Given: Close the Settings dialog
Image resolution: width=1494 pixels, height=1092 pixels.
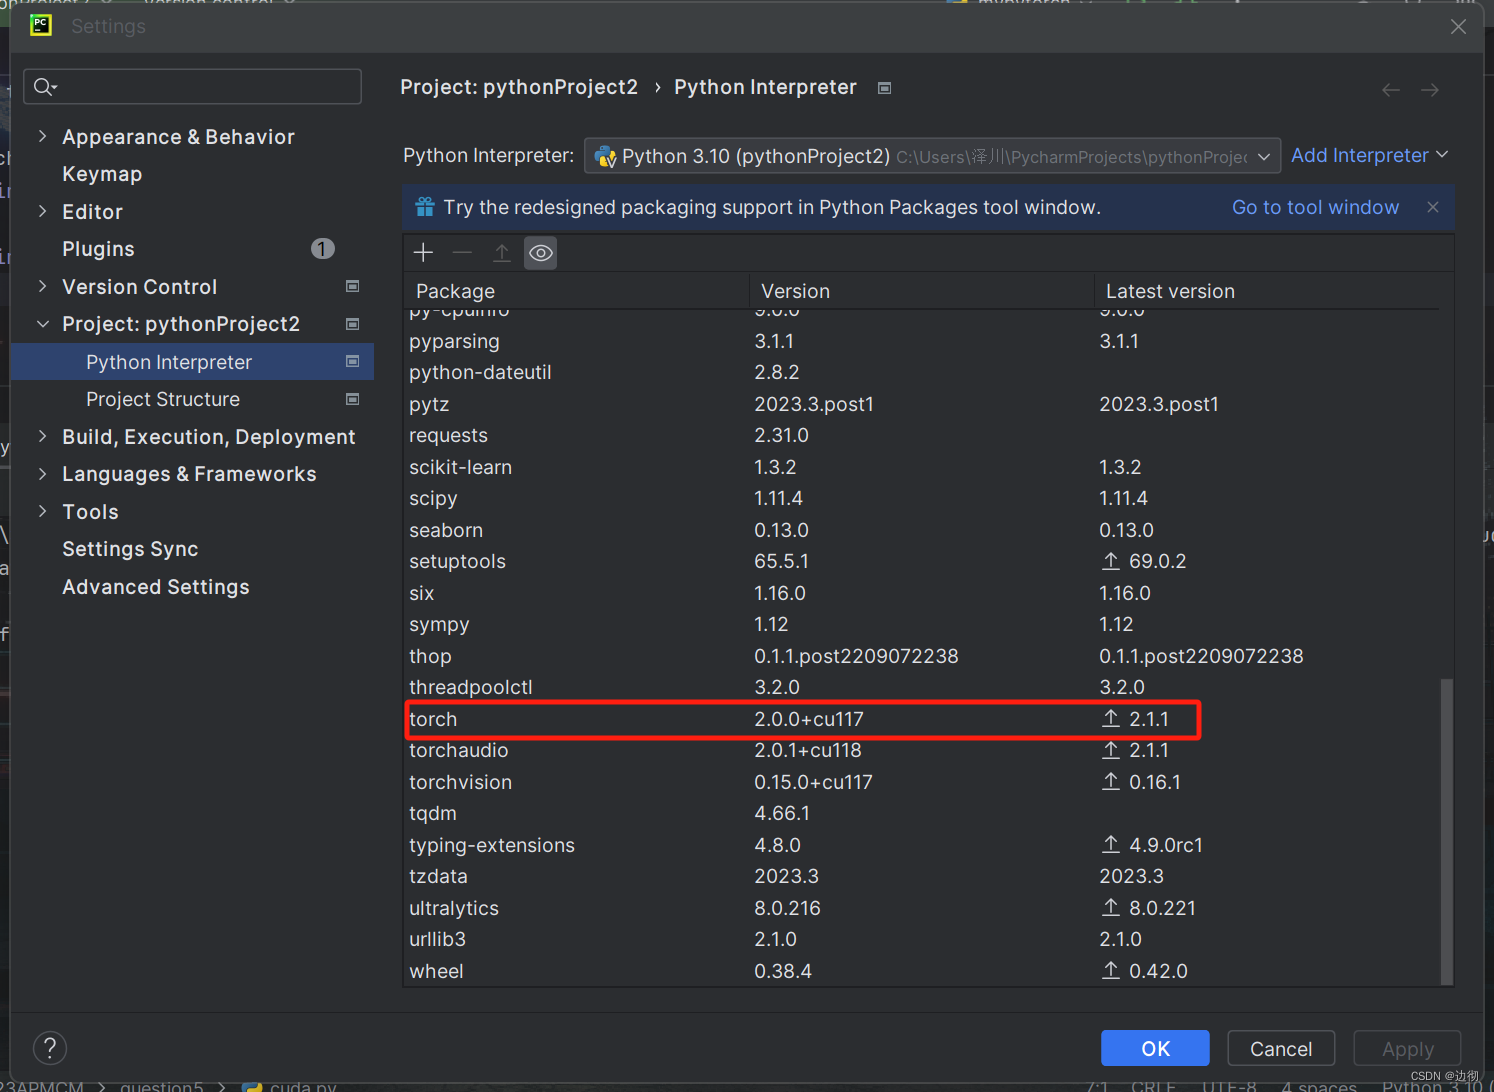Looking at the screenshot, I should click(x=1458, y=26).
